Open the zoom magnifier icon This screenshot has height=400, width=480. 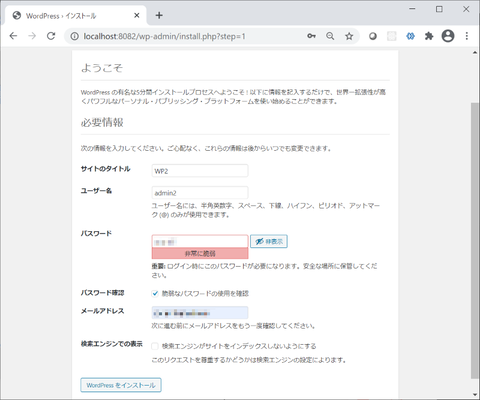click(x=330, y=36)
